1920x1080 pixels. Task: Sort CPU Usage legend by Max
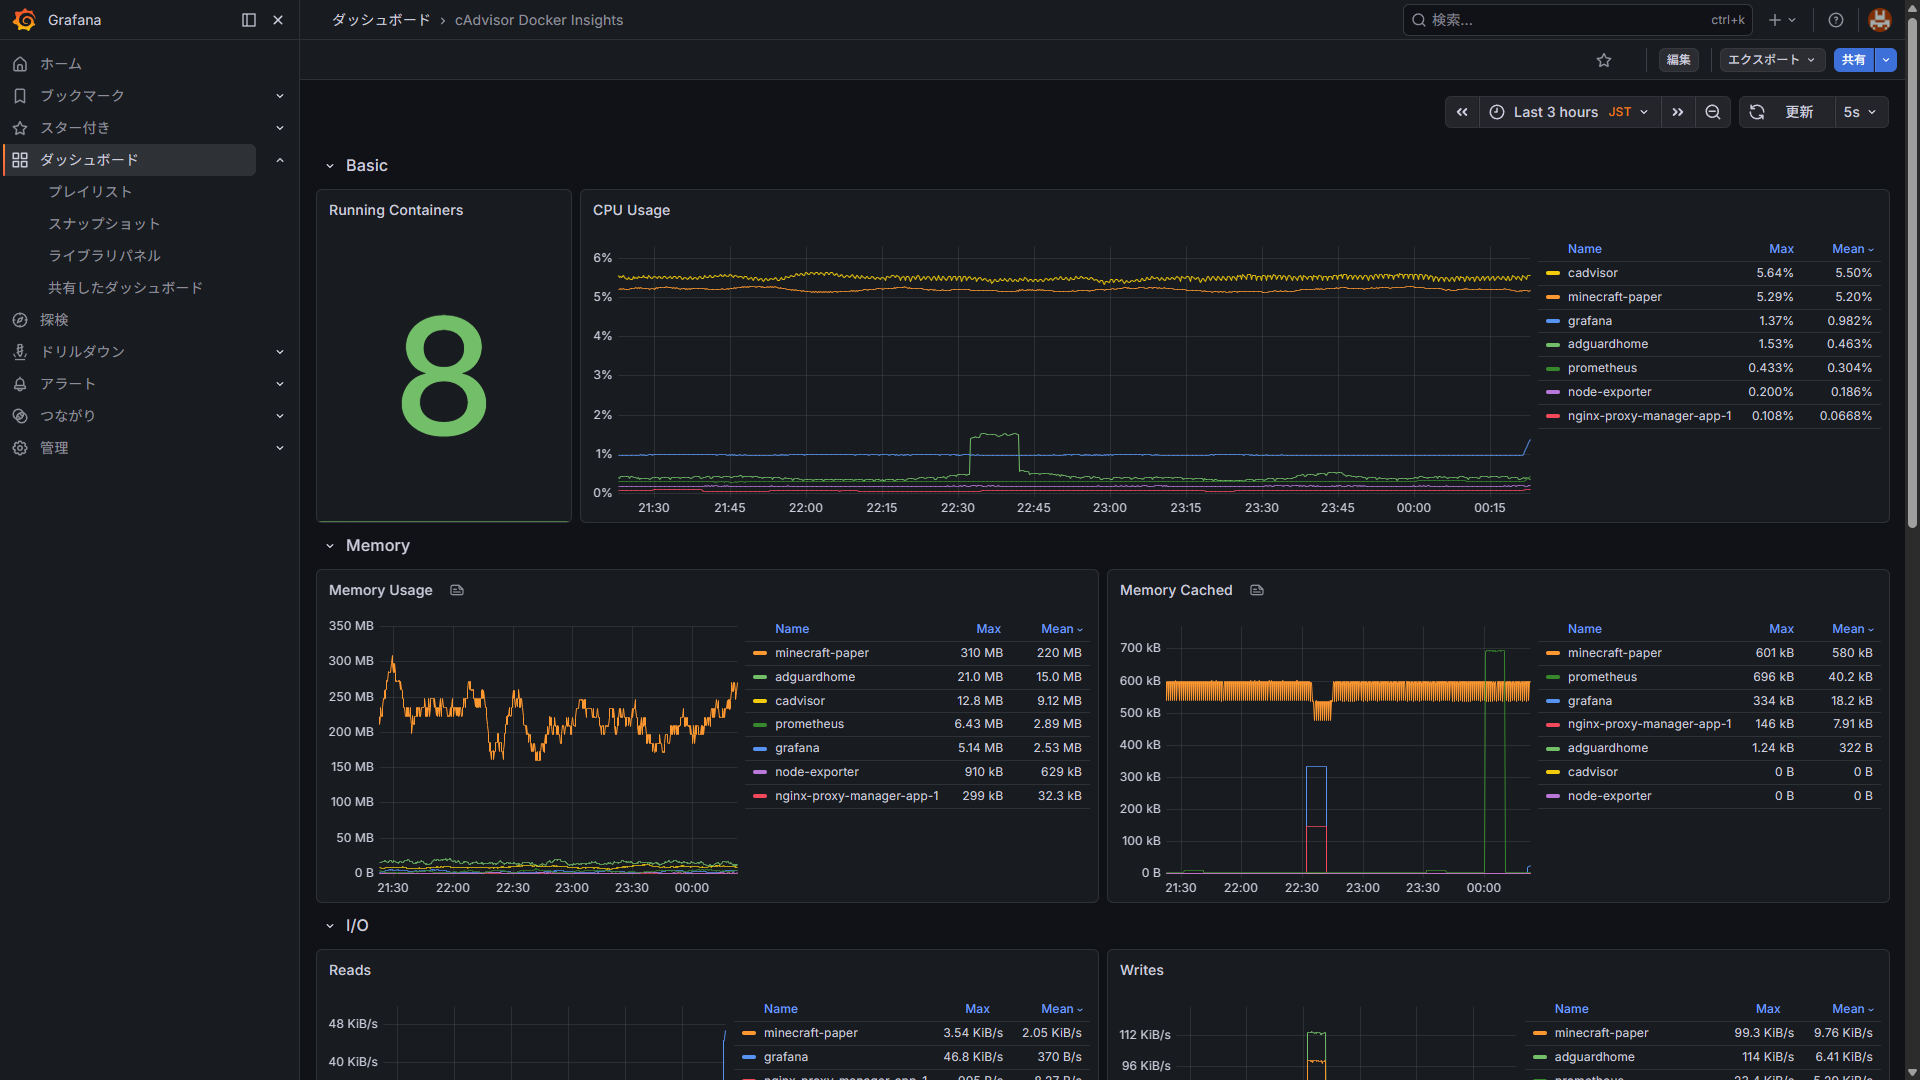pyautogui.click(x=1781, y=249)
